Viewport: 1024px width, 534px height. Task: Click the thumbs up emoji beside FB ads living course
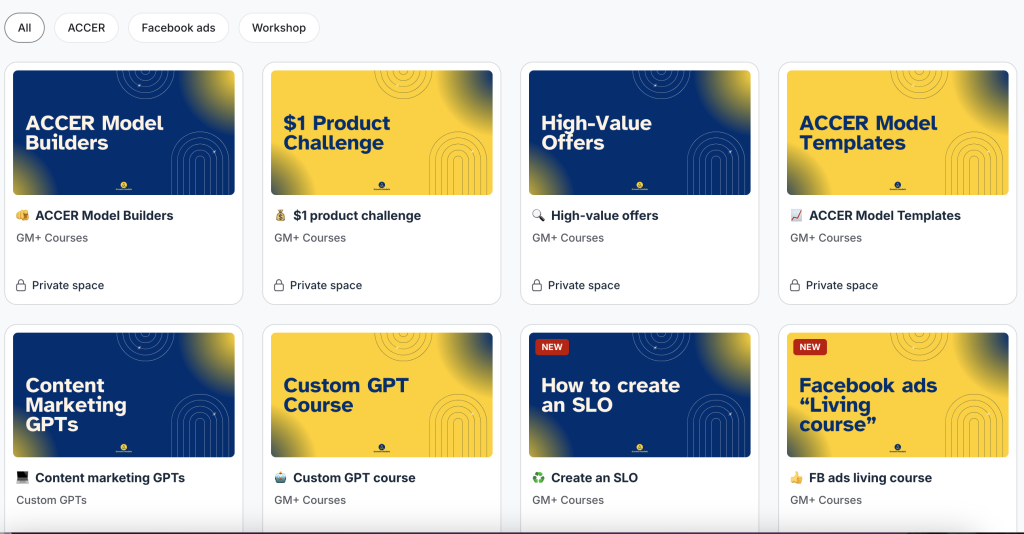[x=796, y=478]
